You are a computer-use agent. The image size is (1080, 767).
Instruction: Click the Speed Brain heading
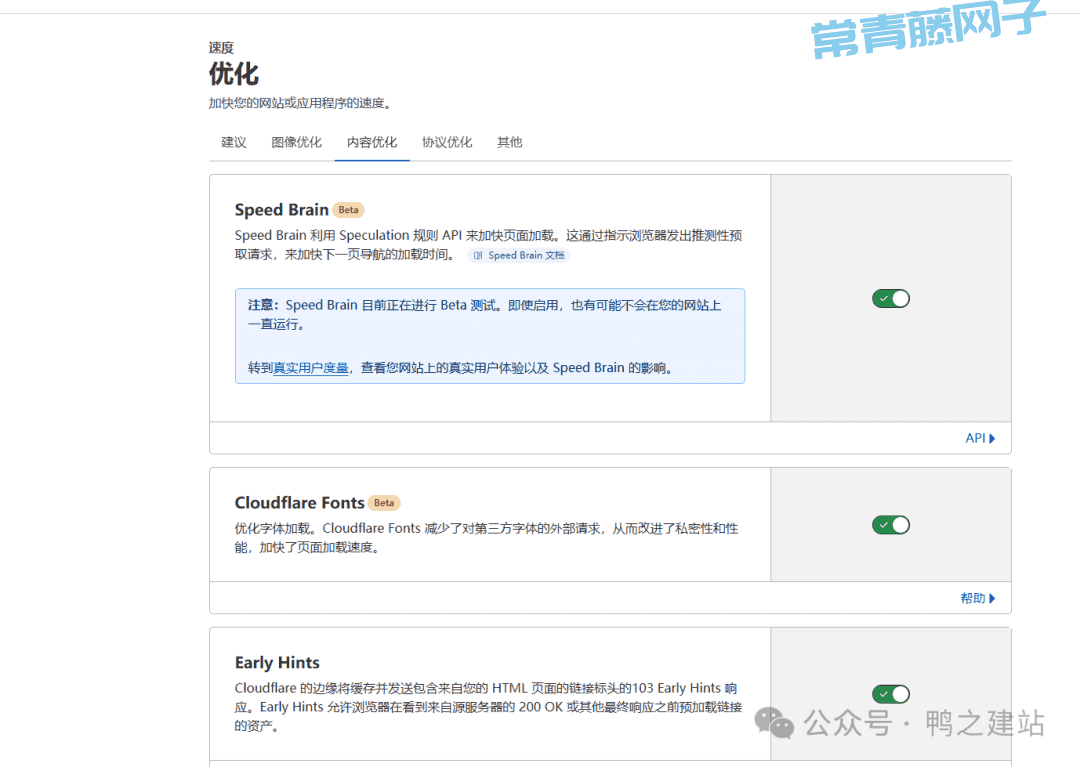coord(282,210)
